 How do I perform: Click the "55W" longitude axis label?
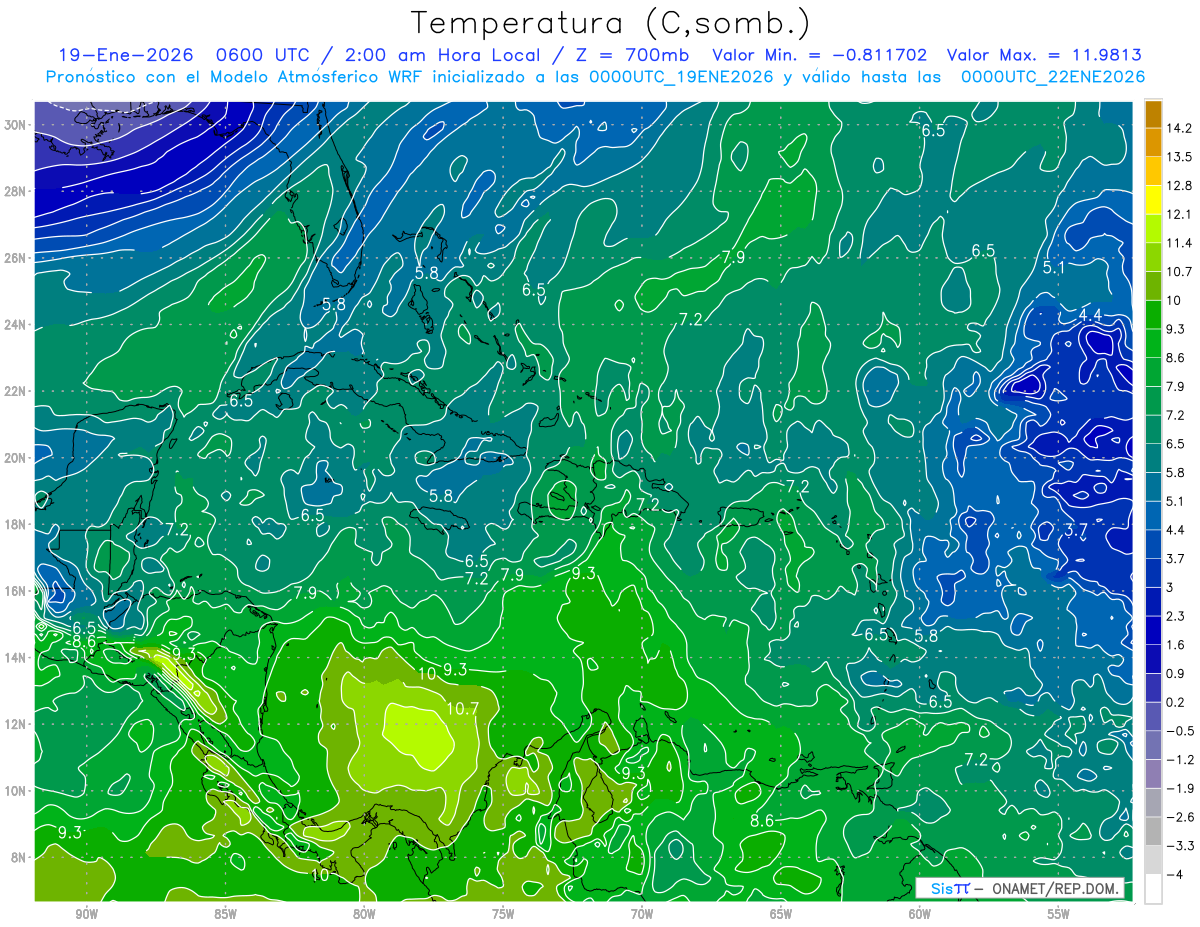tap(1059, 914)
